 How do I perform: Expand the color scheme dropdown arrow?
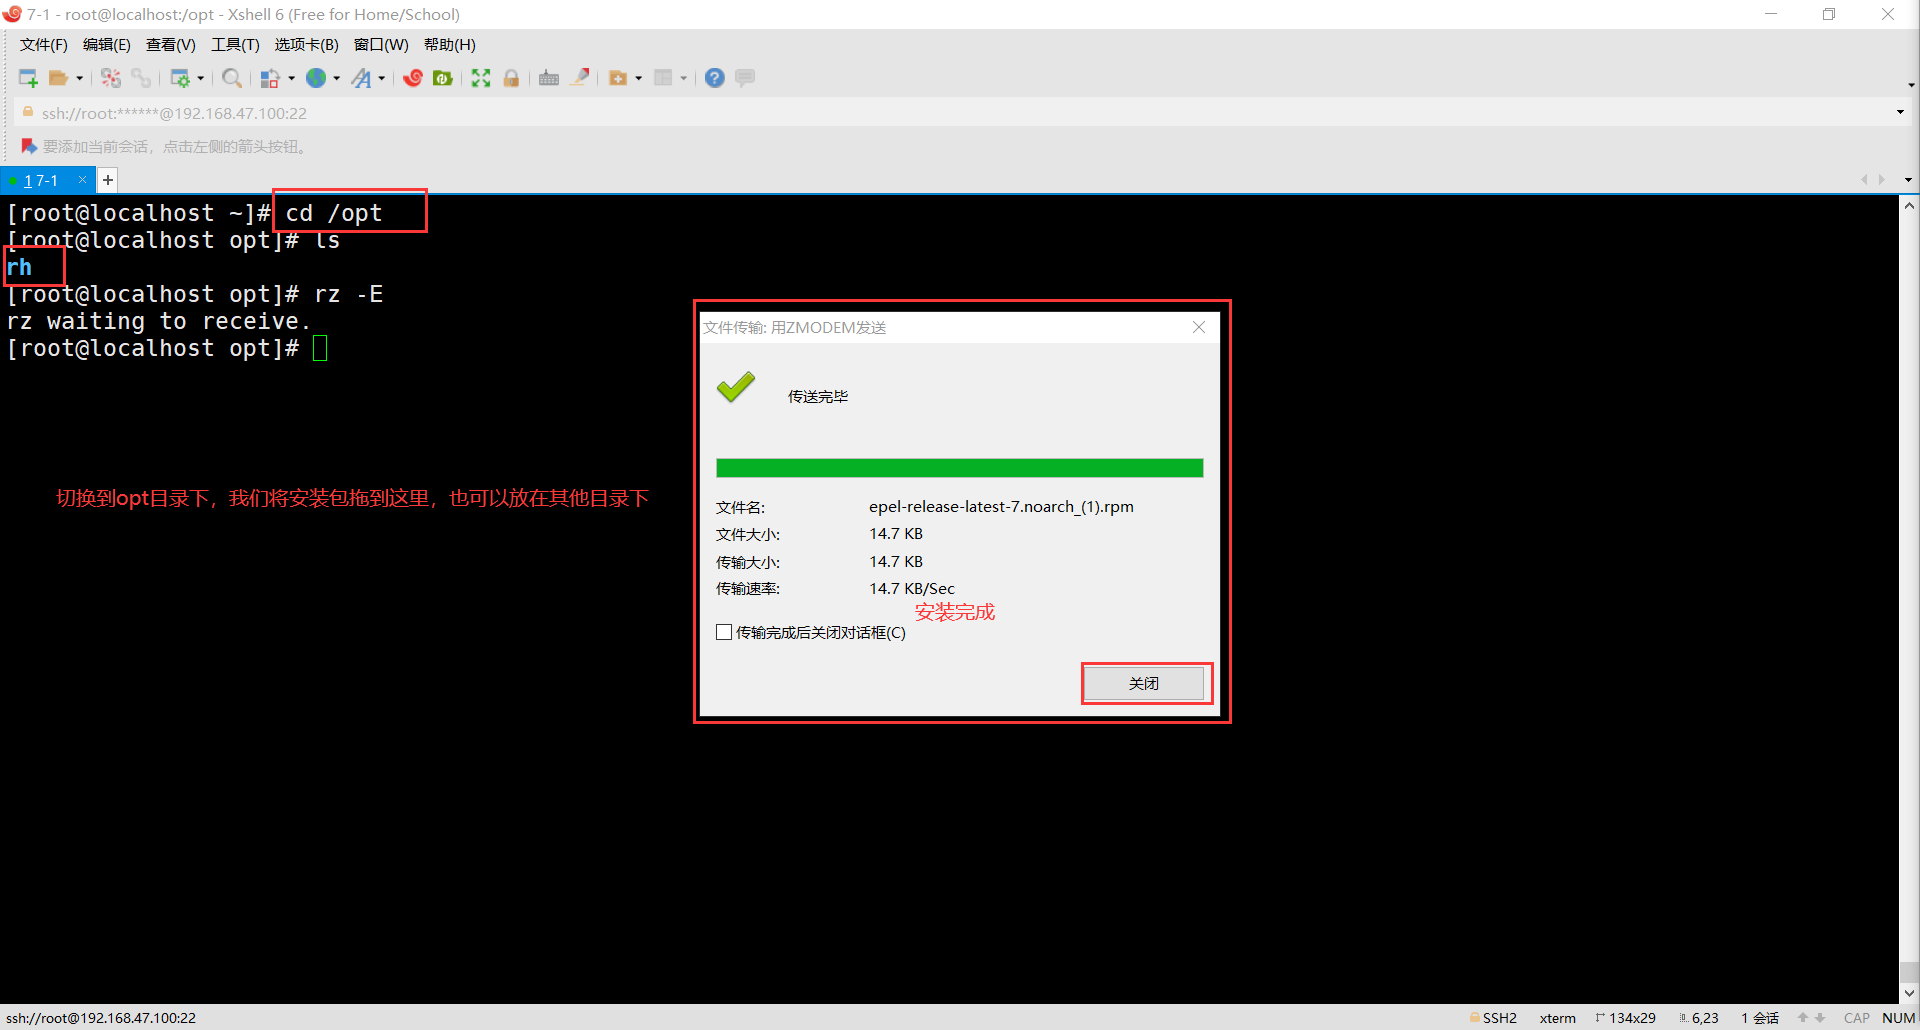[292, 78]
